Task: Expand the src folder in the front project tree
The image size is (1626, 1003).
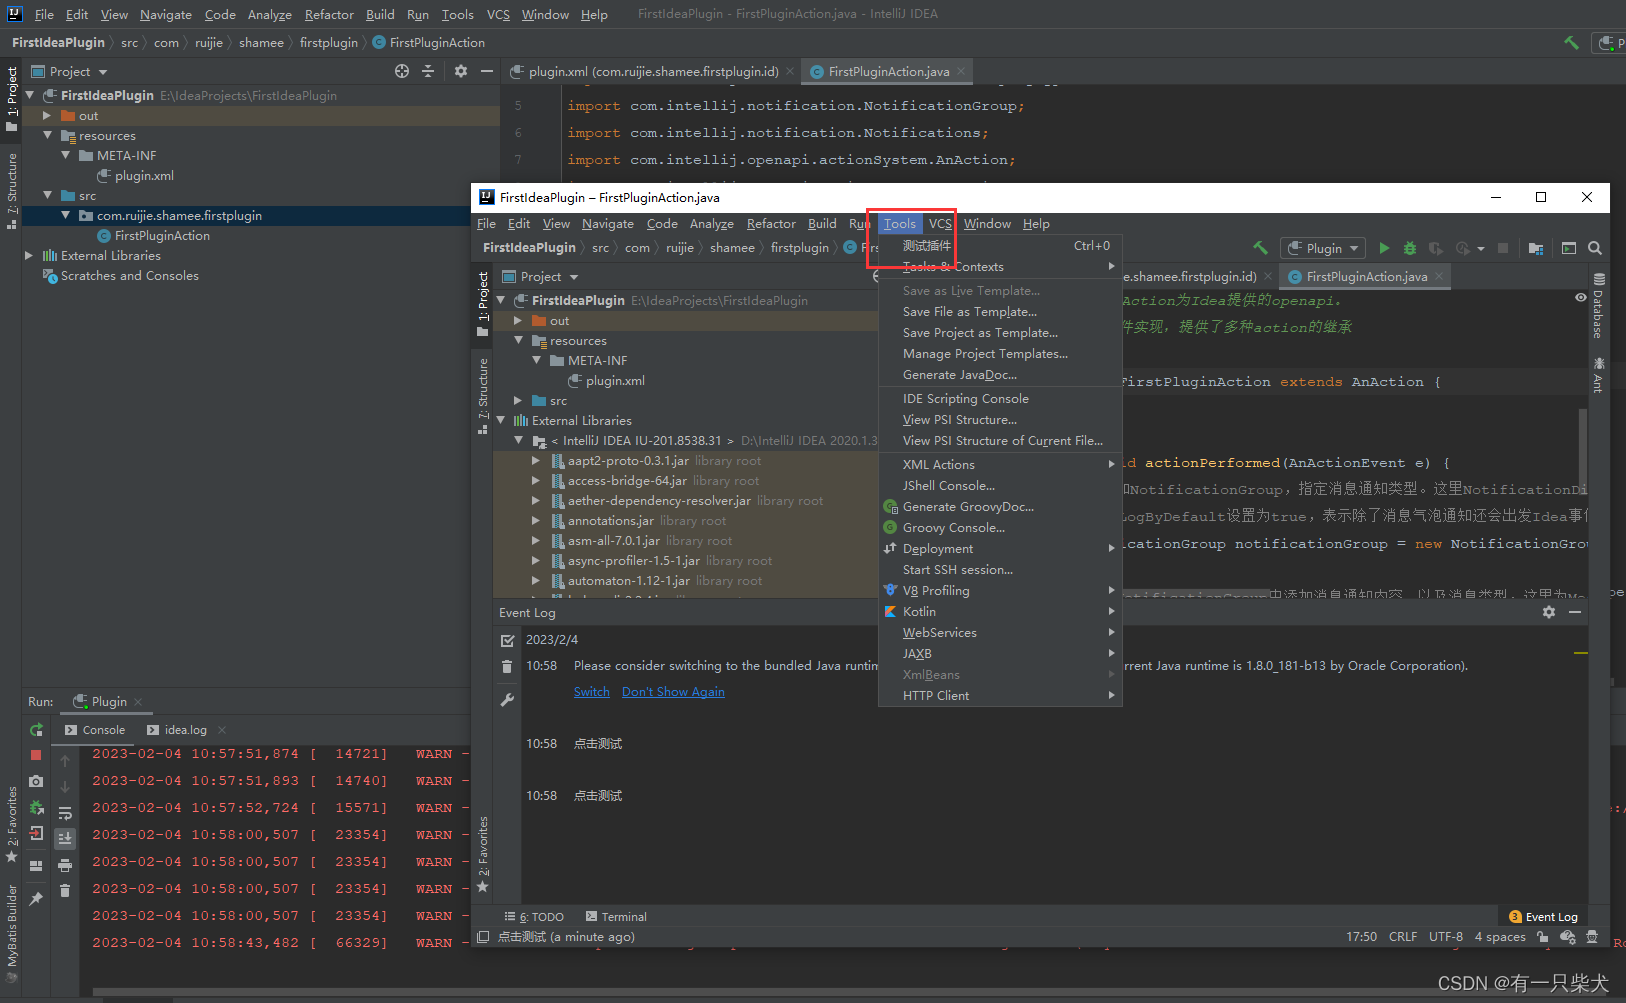Action: (518, 400)
